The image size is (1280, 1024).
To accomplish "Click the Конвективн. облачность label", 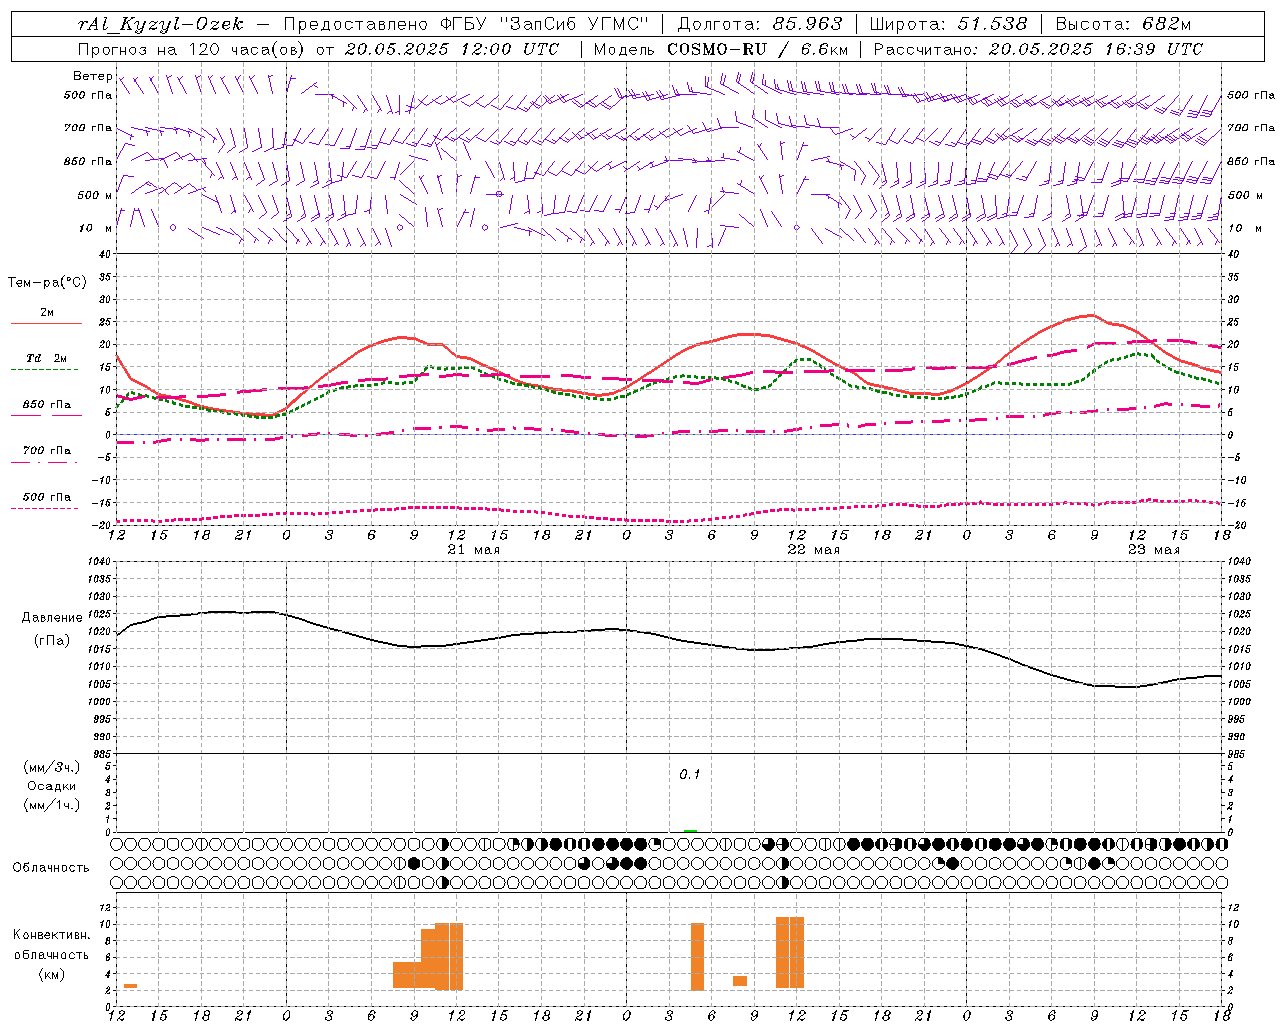I will (x=51, y=945).
